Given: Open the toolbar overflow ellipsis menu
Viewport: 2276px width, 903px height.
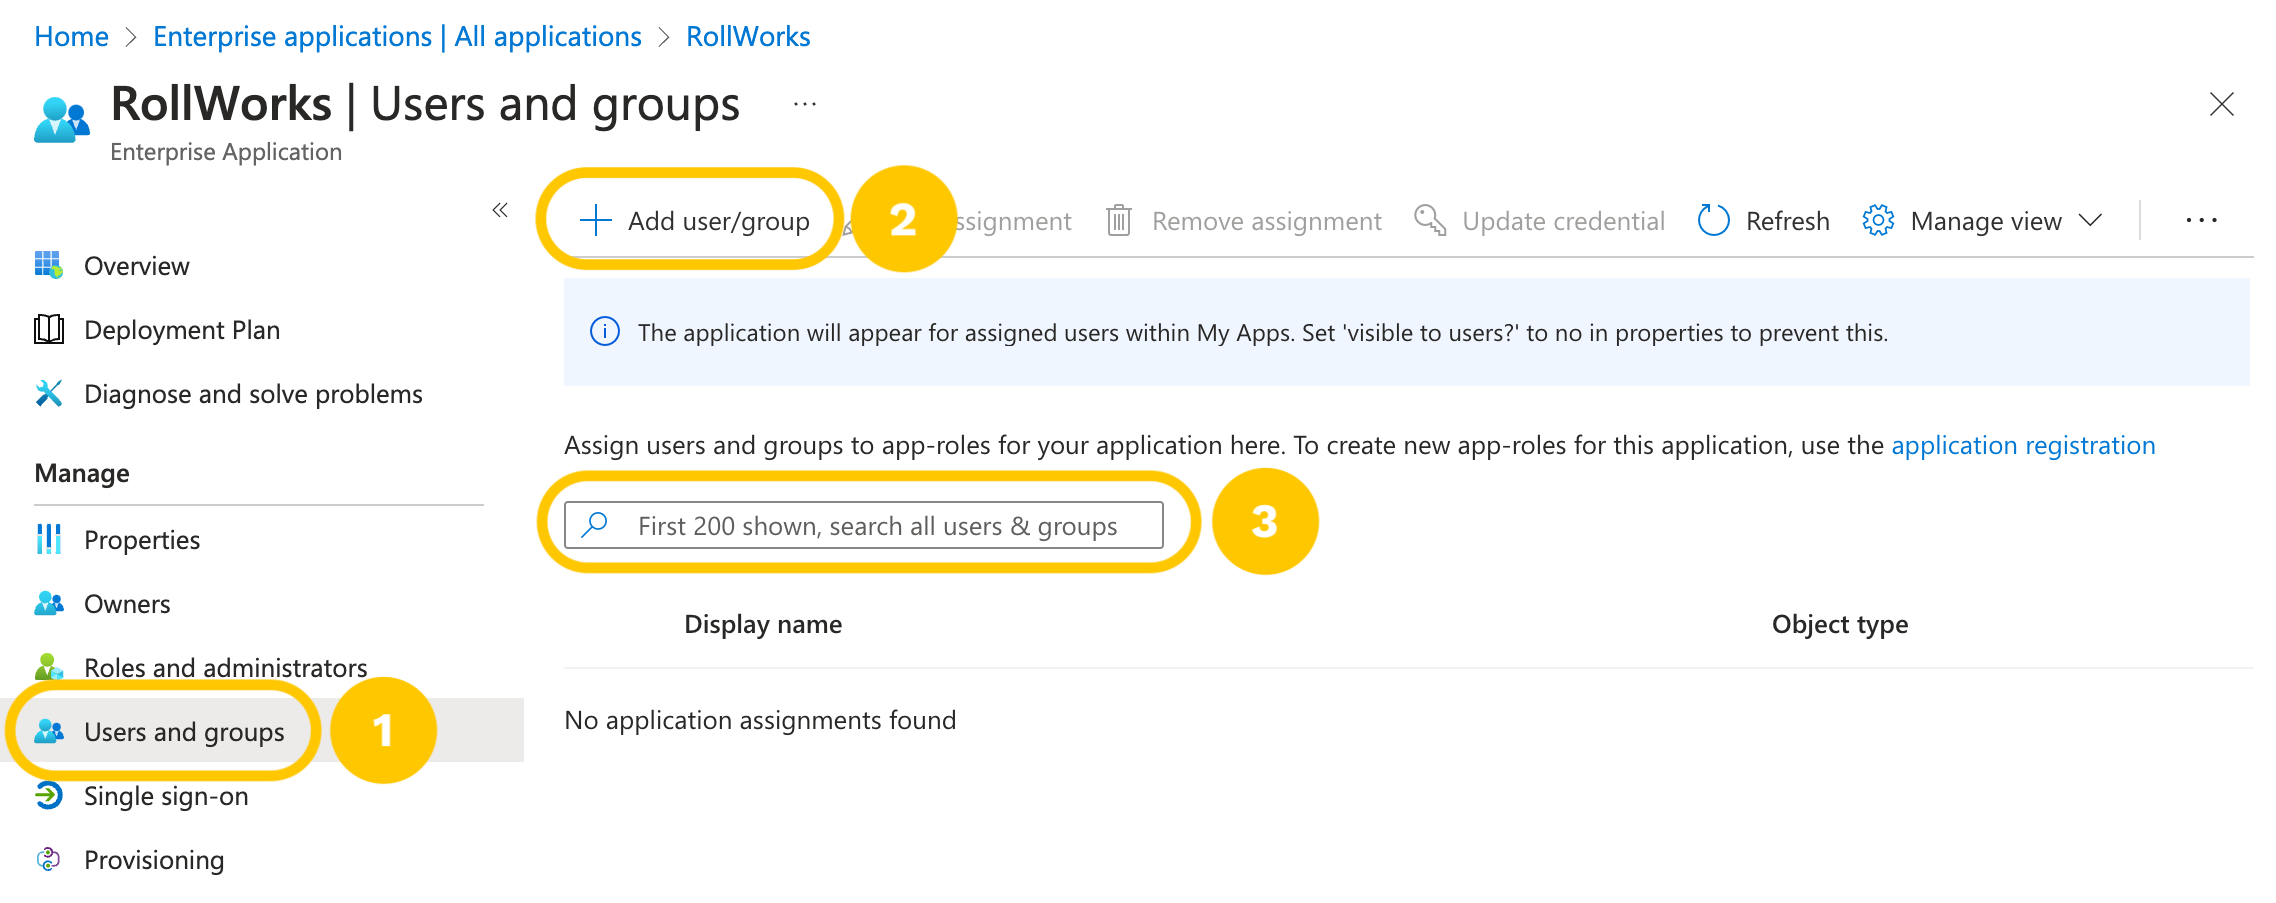Looking at the screenshot, I should pyautogui.click(x=2201, y=220).
